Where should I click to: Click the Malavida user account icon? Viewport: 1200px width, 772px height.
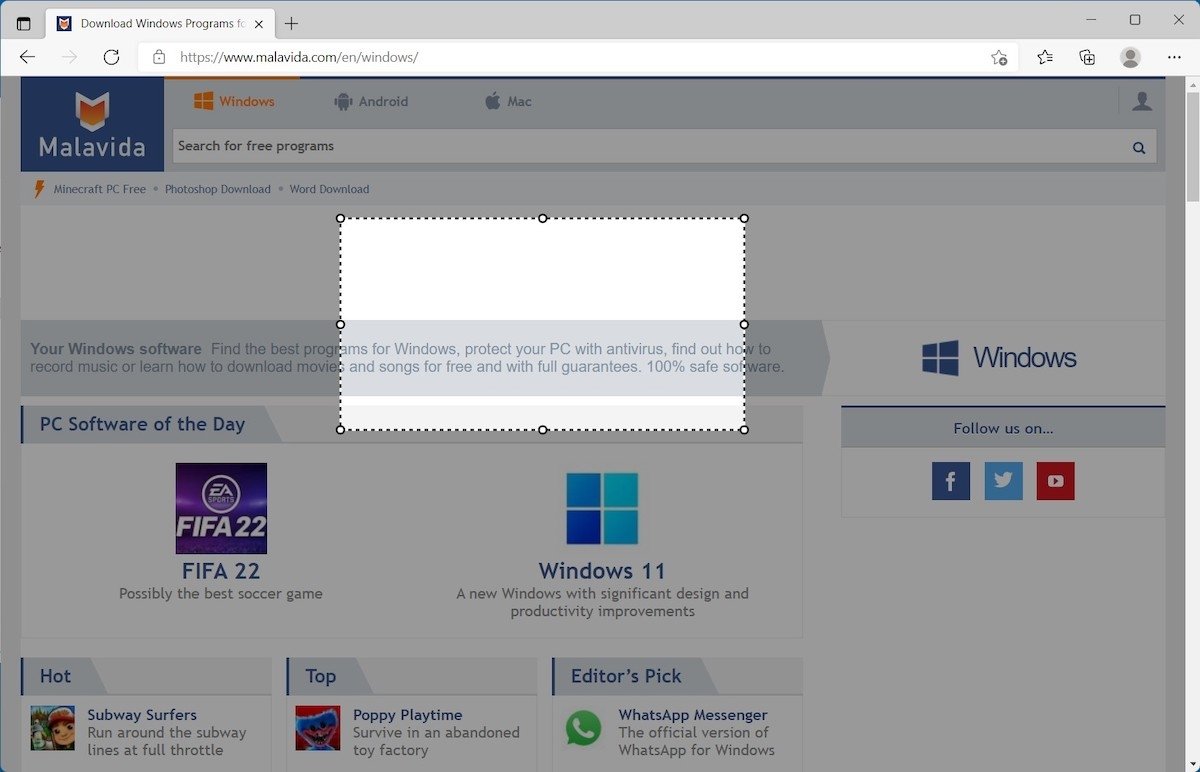1142,101
